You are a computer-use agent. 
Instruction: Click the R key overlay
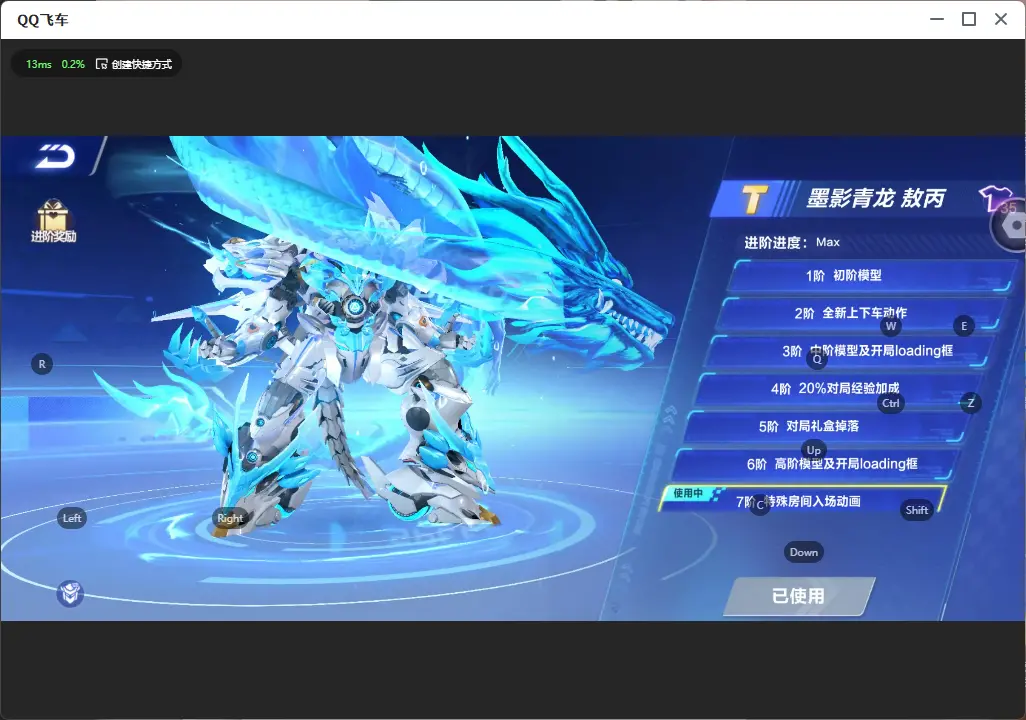click(42, 365)
